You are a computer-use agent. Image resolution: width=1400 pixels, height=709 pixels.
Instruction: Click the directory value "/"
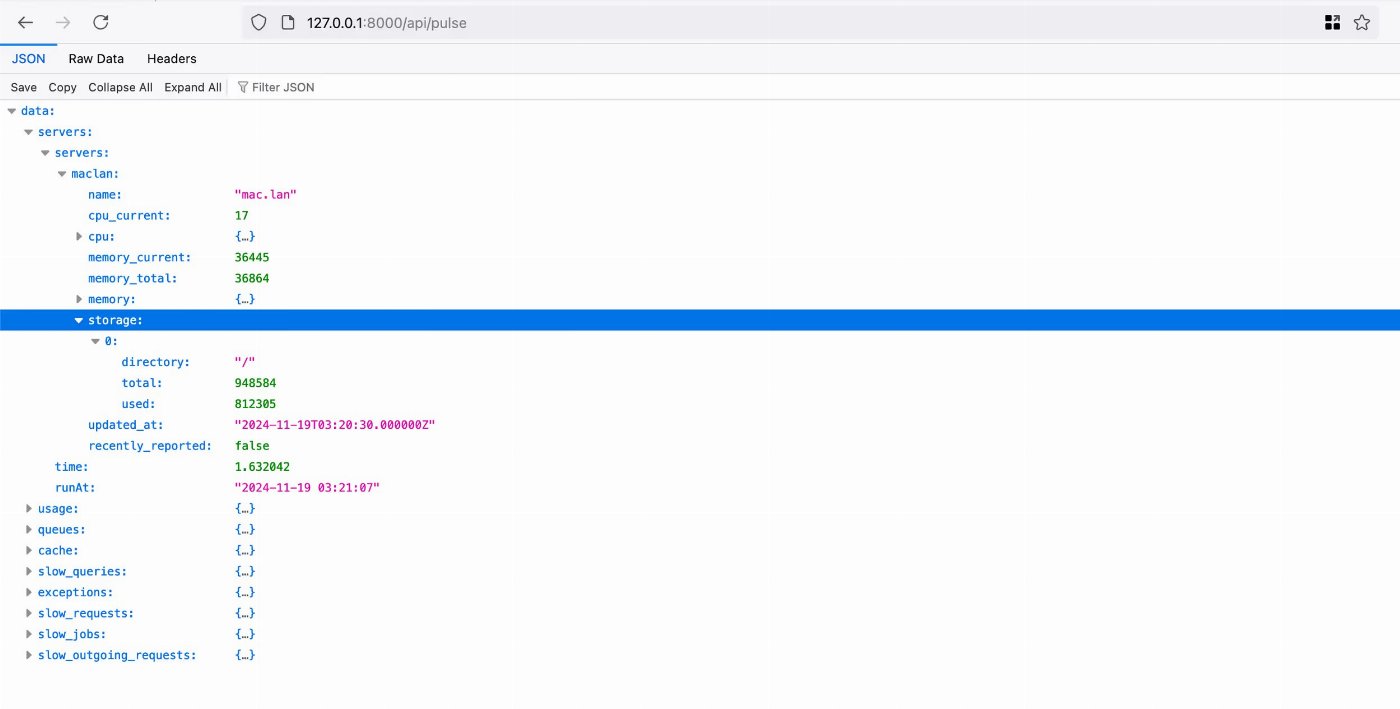tap(245, 362)
